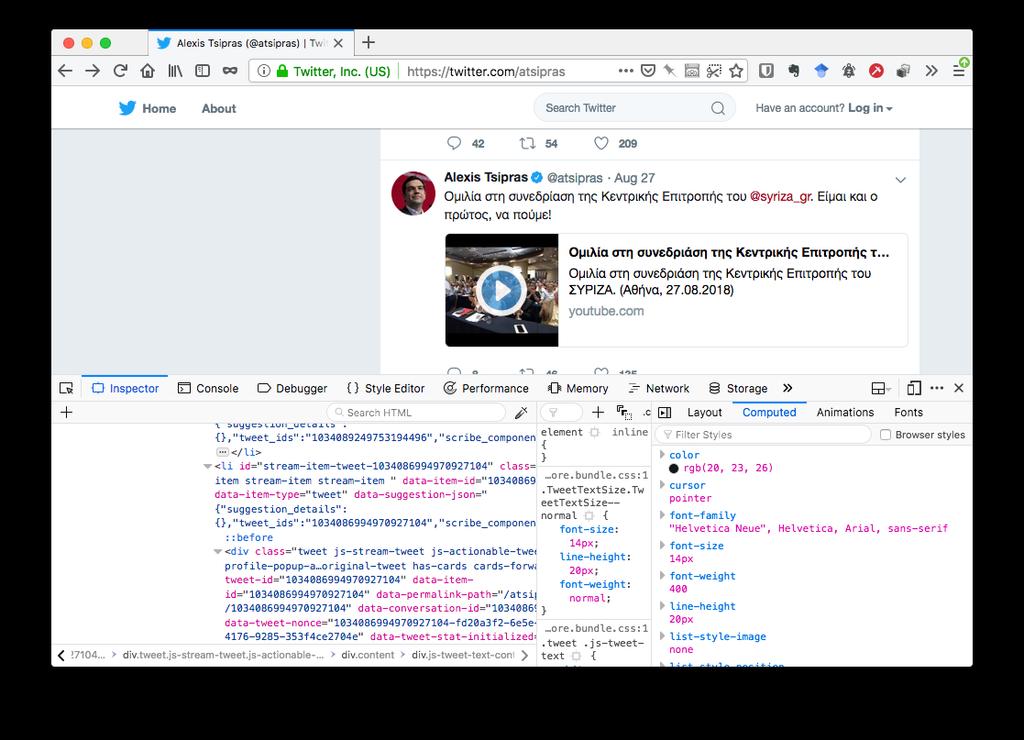The image size is (1024, 740).
Task: Open page actions three-dot menu
Action: pyautogui.click(x=626, y=71)
